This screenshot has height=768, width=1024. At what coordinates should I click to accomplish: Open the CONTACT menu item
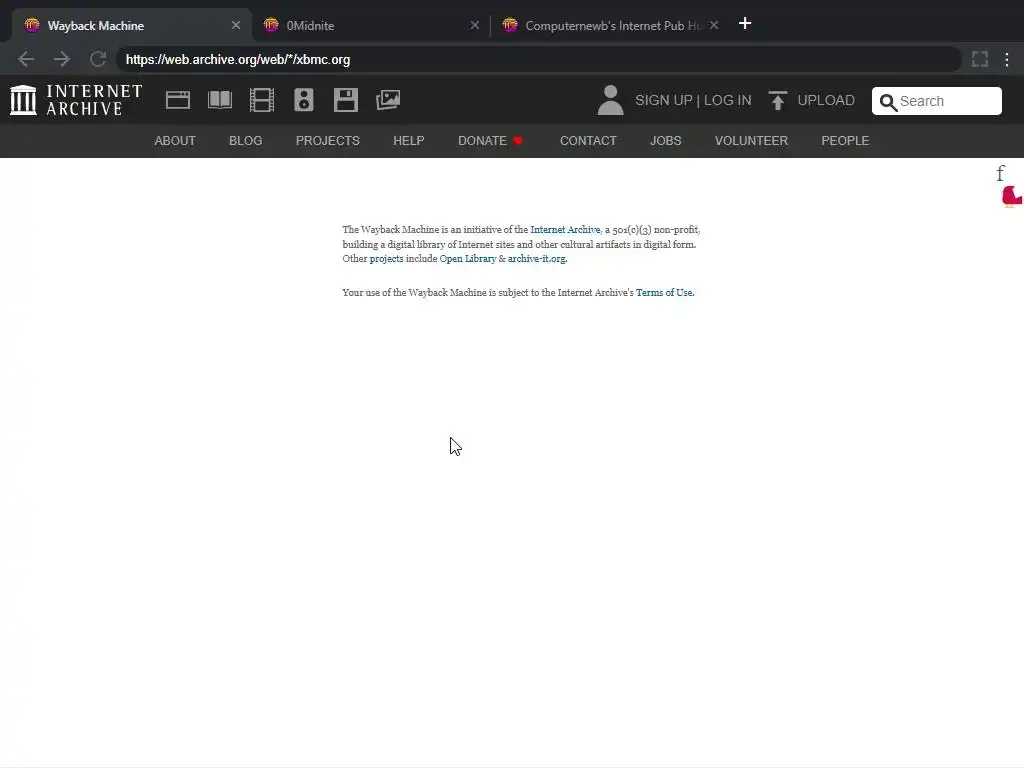click(x=588, y=140)
